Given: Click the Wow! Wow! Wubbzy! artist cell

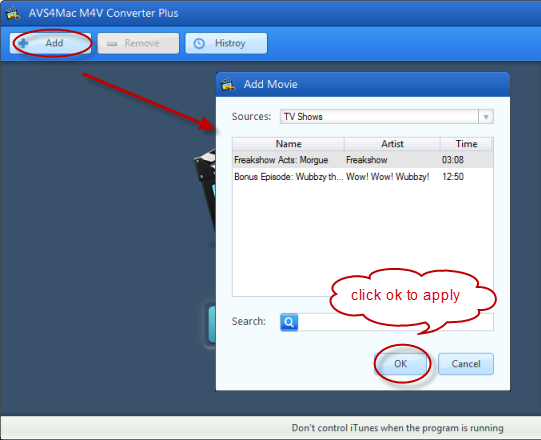Looking at the screenshot, I should click(388, 177).
